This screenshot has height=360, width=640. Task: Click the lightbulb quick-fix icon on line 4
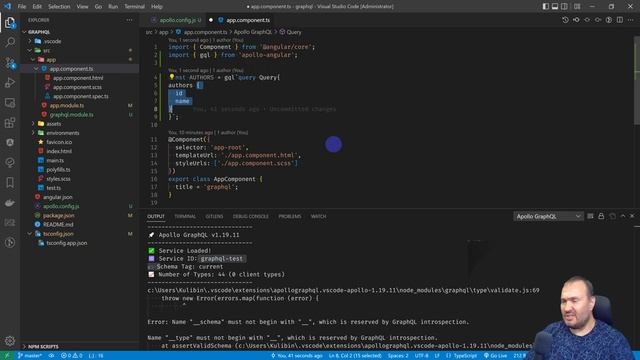[172, 77]
